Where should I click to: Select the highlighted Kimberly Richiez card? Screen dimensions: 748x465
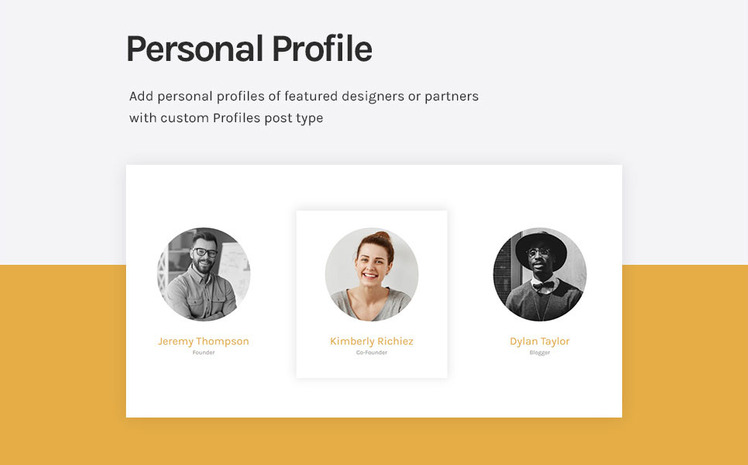tap(372, 294)
